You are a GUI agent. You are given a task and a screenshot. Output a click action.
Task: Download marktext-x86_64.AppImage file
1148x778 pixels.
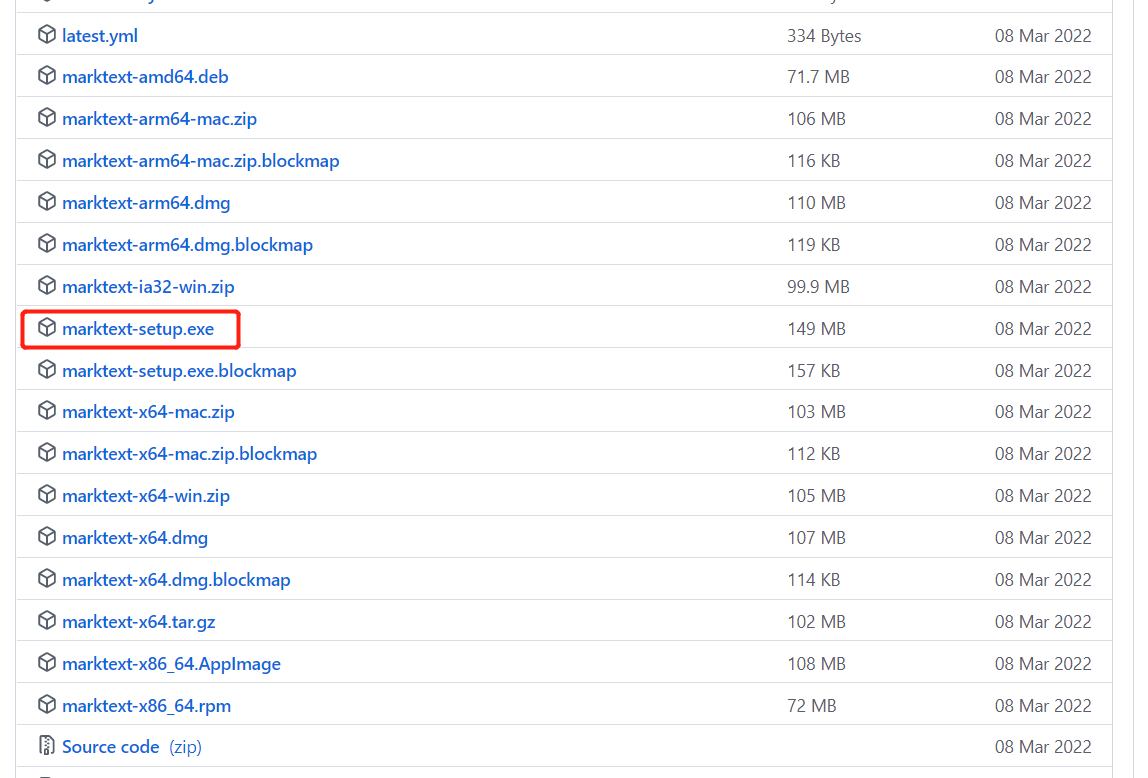click(171, 664)
